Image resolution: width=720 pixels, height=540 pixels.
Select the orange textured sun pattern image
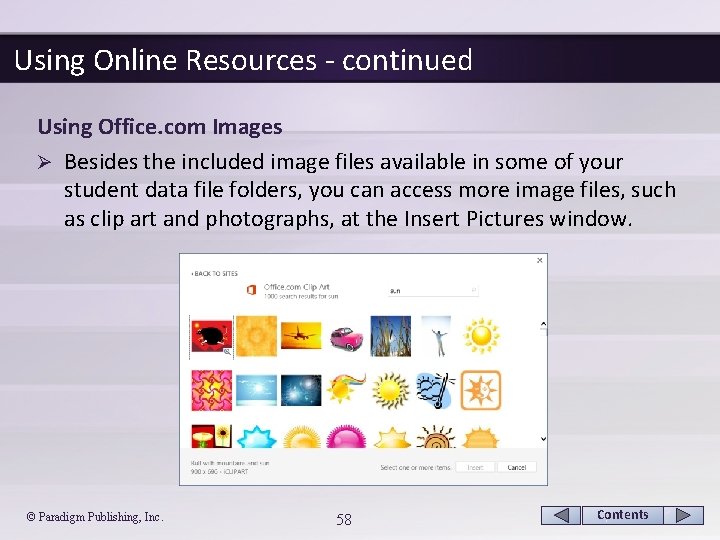pyautogui.click(x=257, y=336)
